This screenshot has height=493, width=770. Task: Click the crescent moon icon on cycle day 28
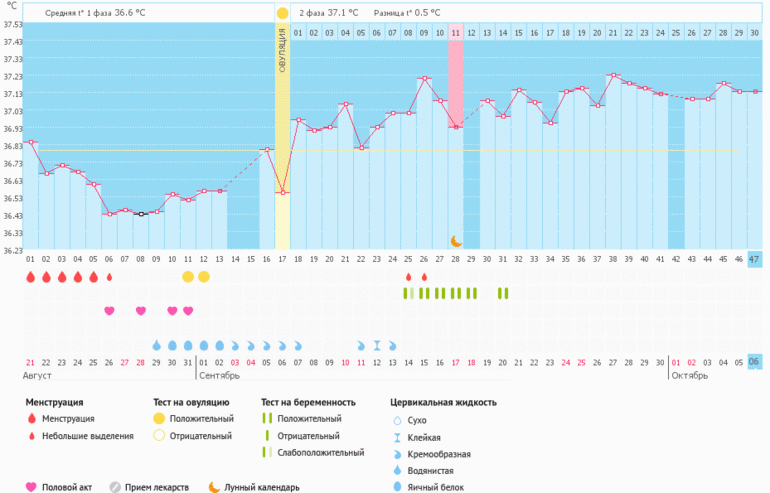(x=456, y=240)
